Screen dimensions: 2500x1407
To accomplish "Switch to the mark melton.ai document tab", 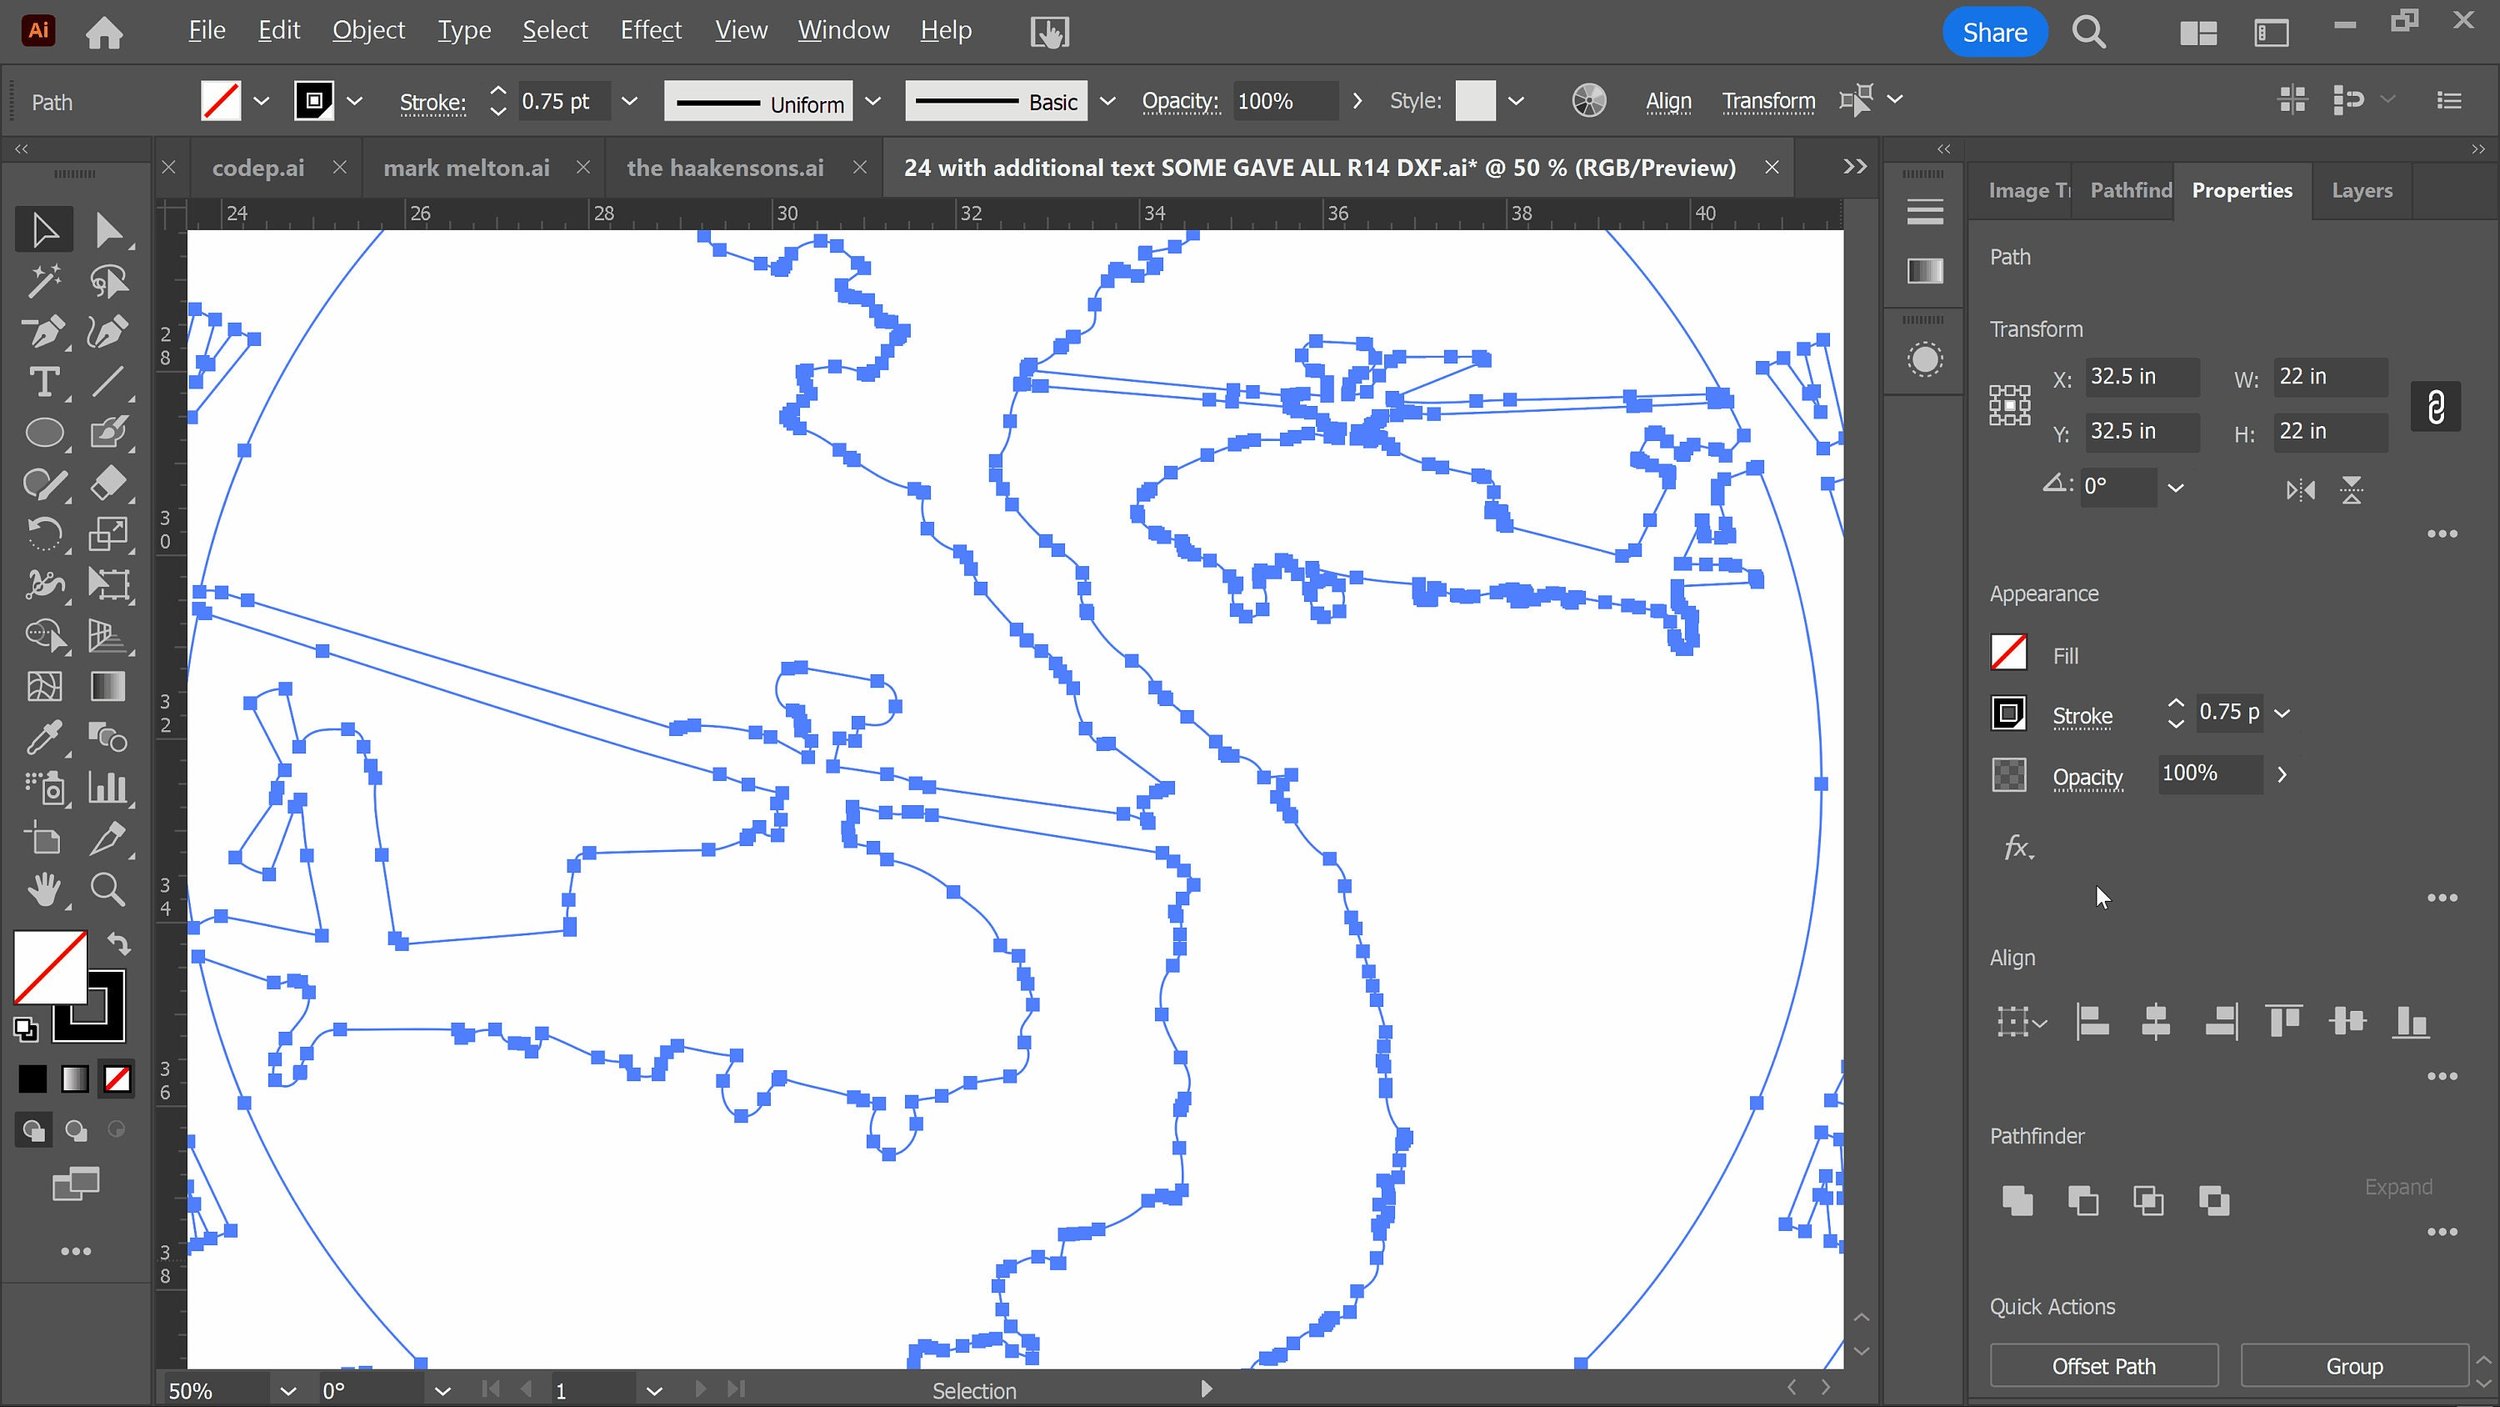I will (466, 168).
